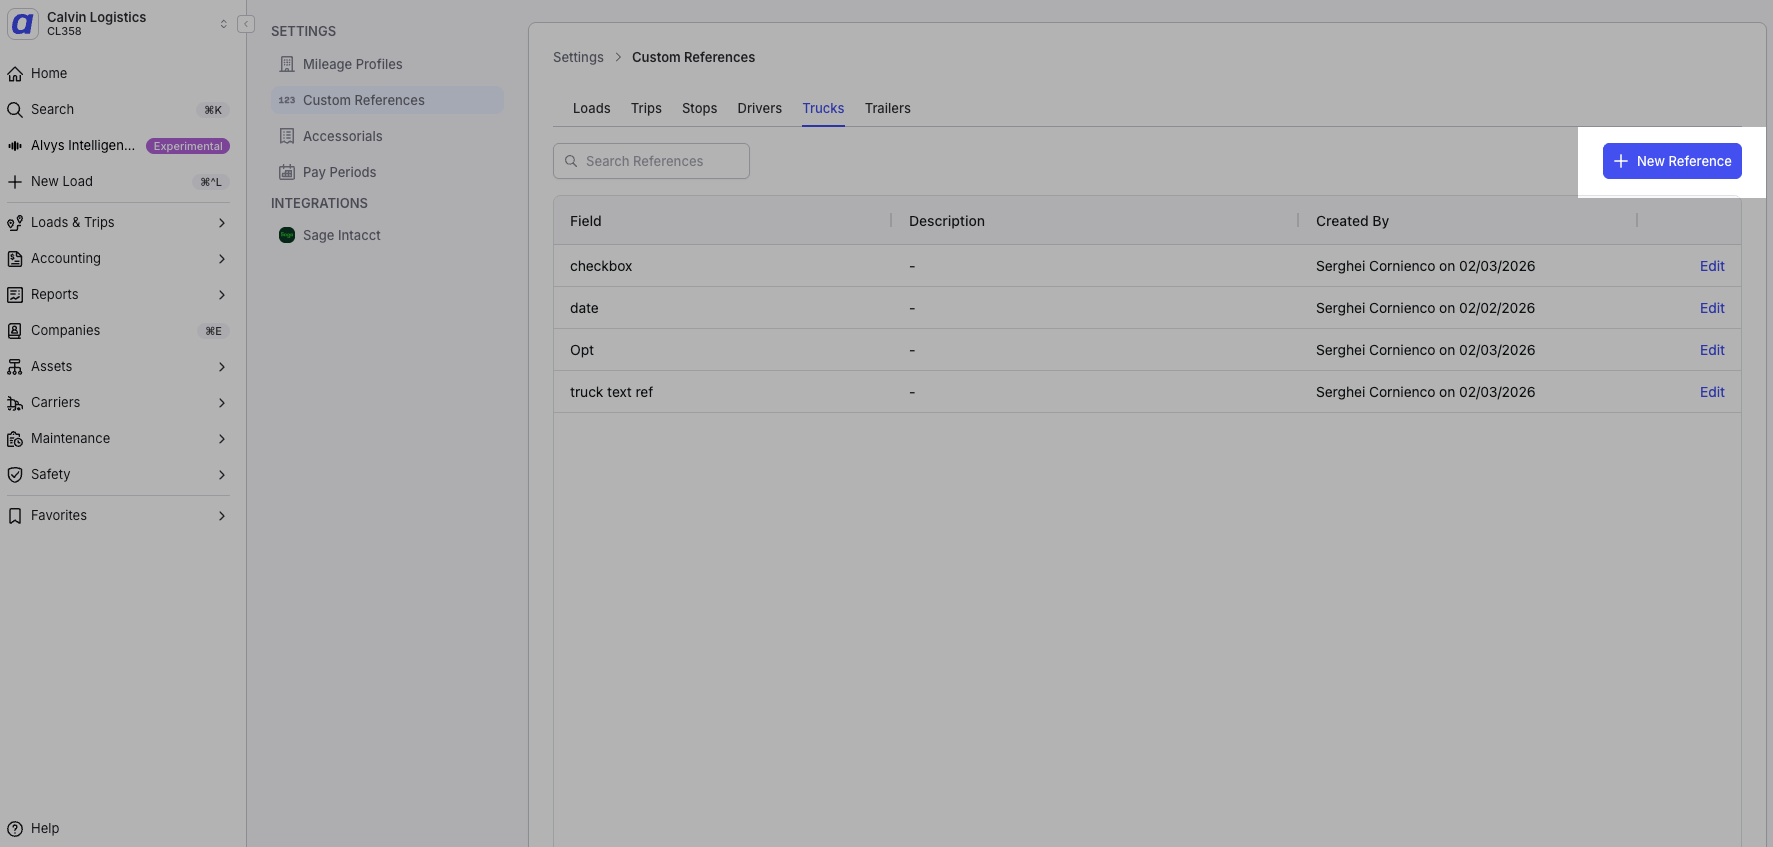Screen dimensions: 1773x847
Task: Expand the Assets chevron
Action: point(222,367)
